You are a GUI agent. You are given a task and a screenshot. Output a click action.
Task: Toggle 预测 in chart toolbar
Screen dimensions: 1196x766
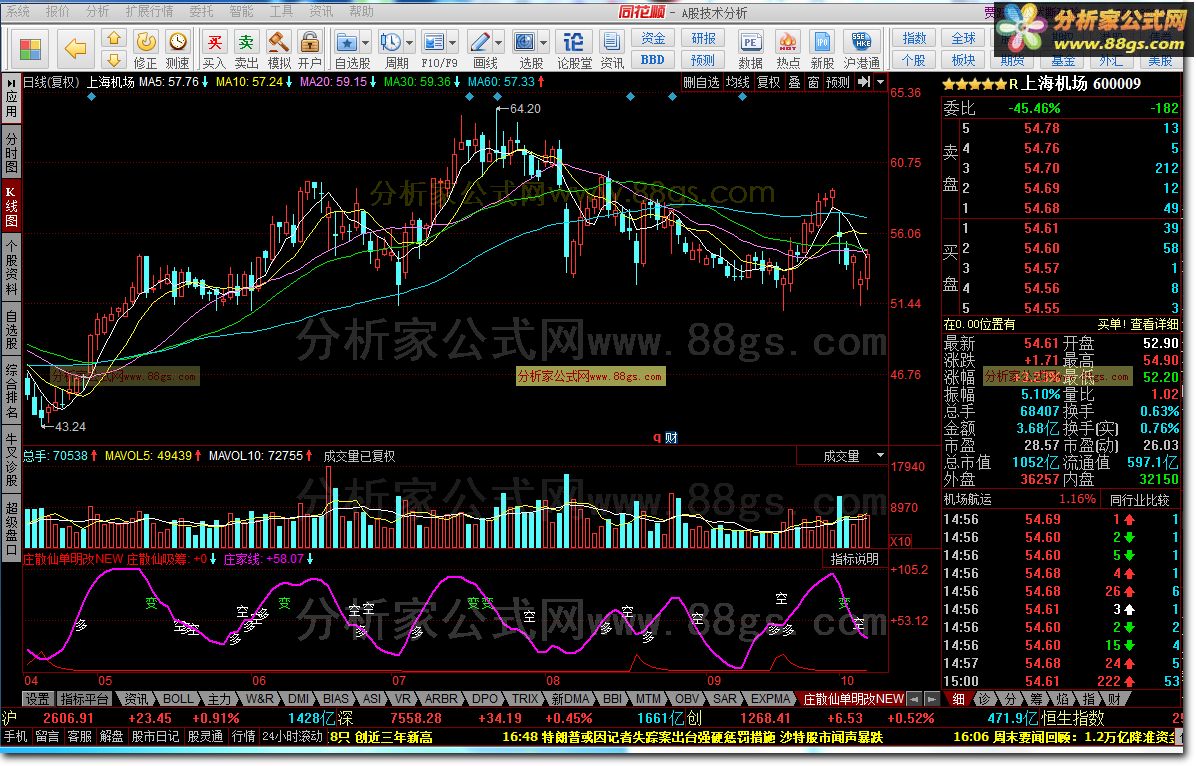point(838,82)
